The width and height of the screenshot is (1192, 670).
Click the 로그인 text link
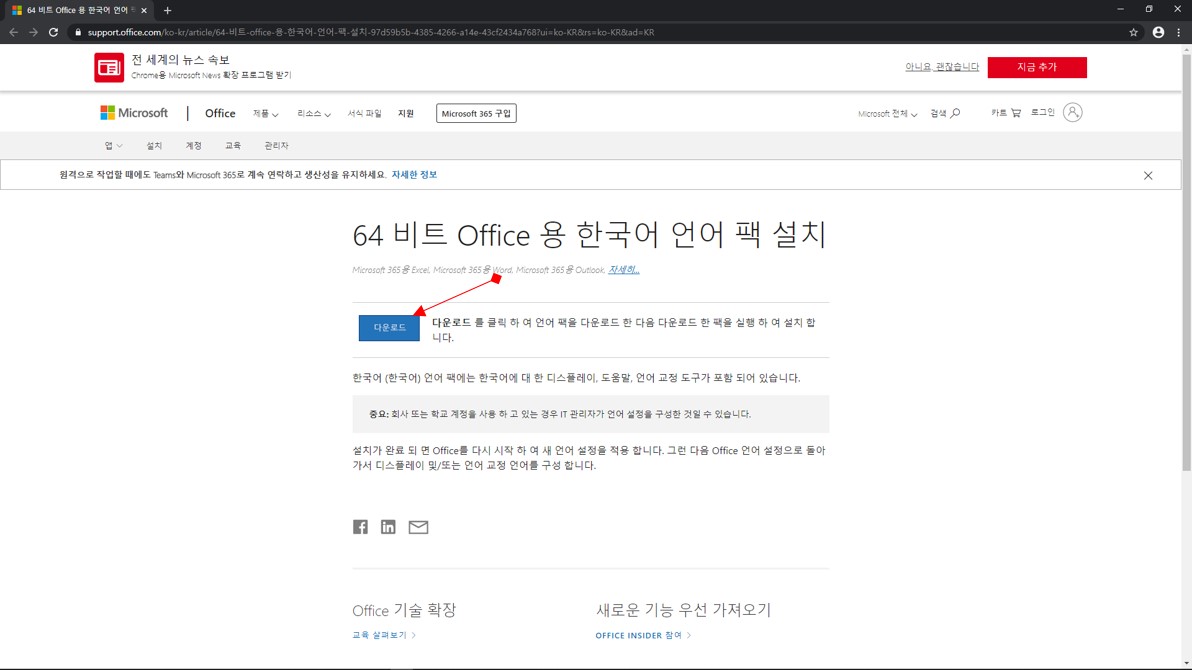point(1042,113)
